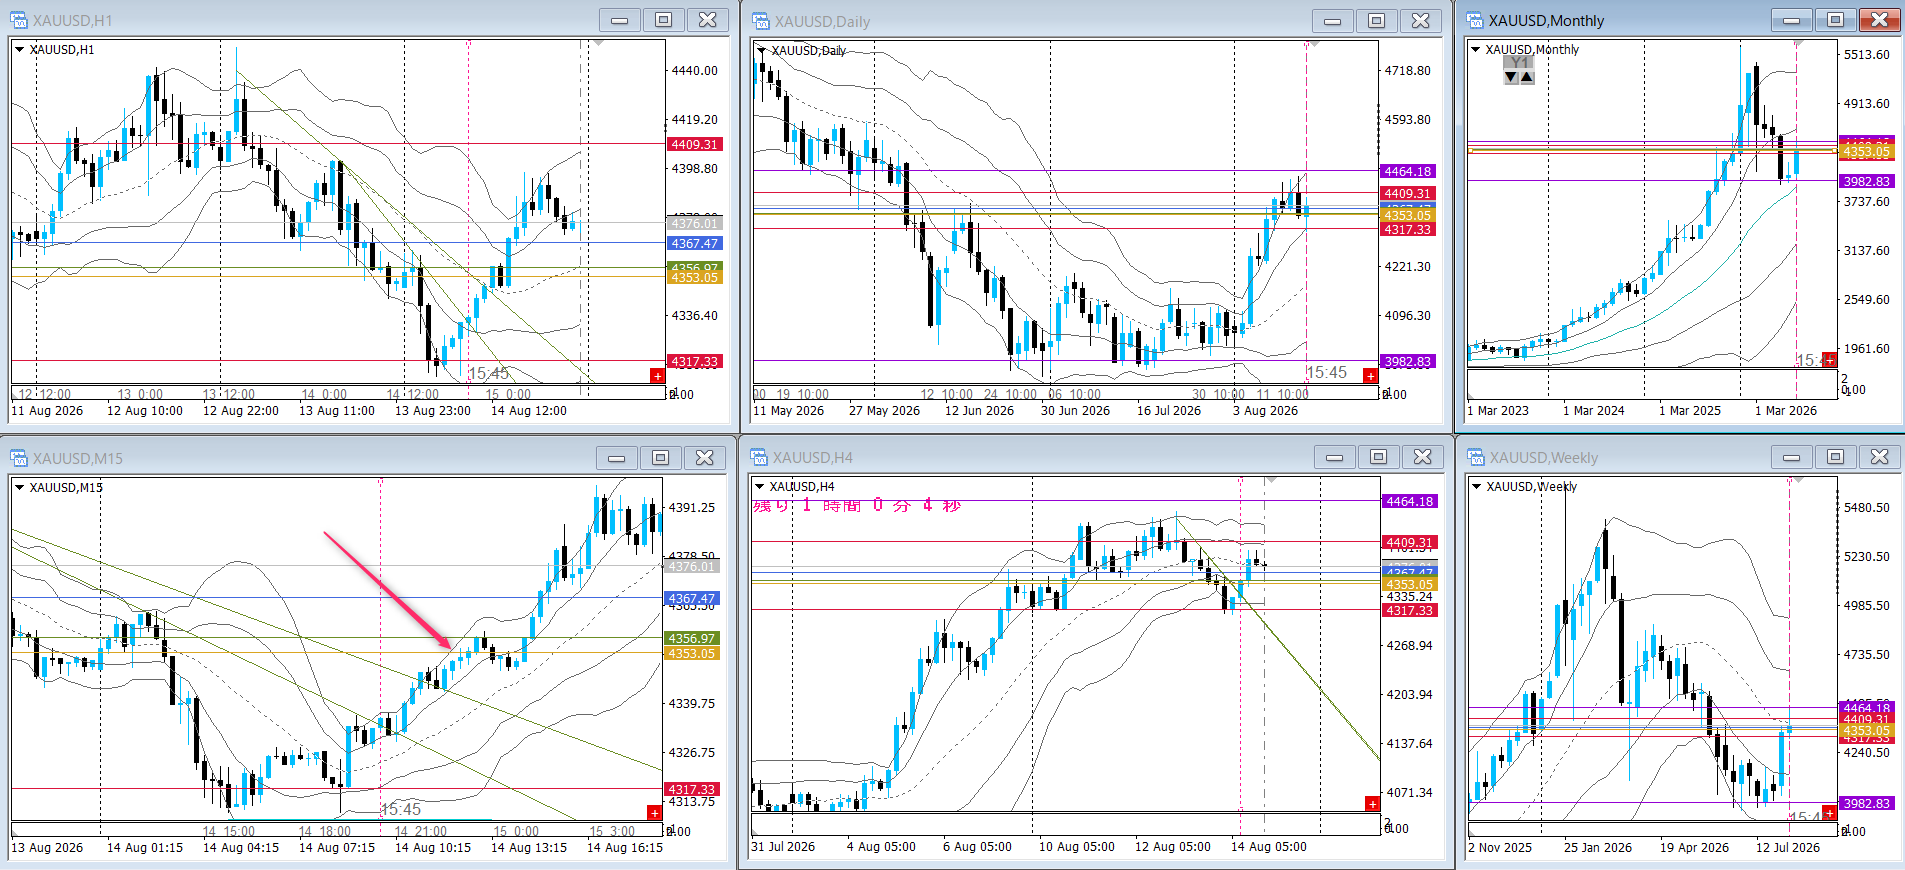Click the purple 4464.18 price label in Daily chart

pos(1407,171)
